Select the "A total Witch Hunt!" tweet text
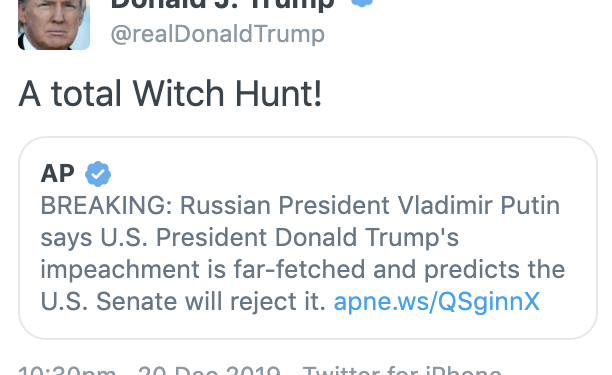The width and height of the screenshot is (612, 375). (x=170, y=94)
